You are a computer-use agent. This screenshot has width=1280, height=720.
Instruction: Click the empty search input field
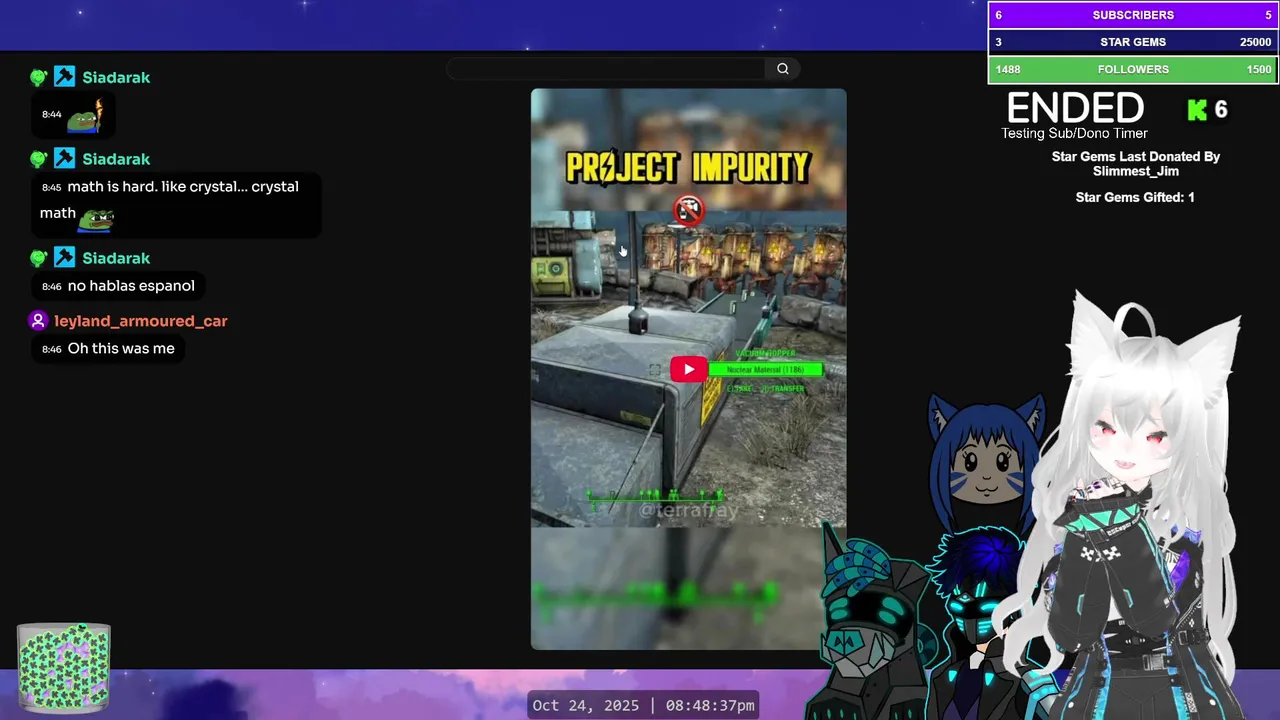point(606,69)
